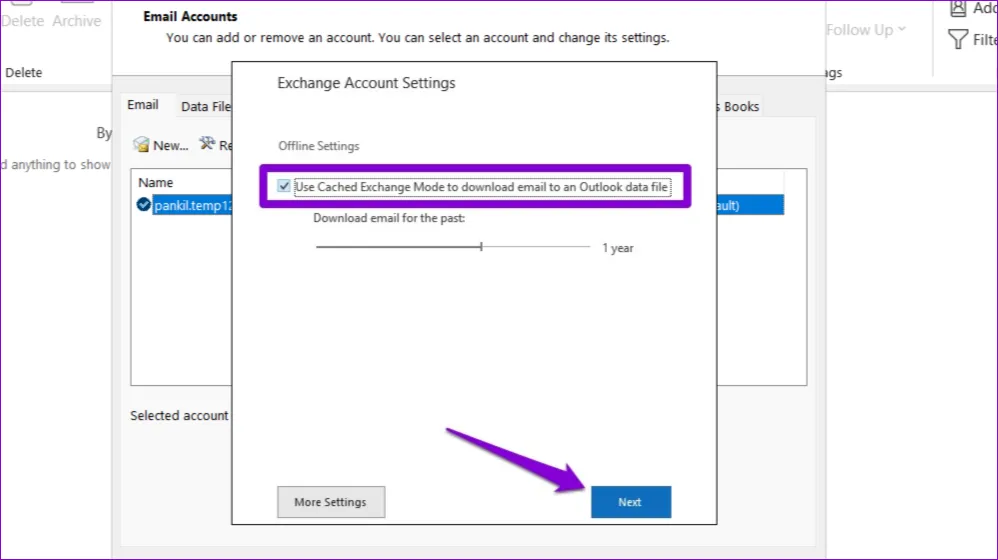This screenshot has height=560, width=998.
Task: Open More Settings
Action: 330,502
